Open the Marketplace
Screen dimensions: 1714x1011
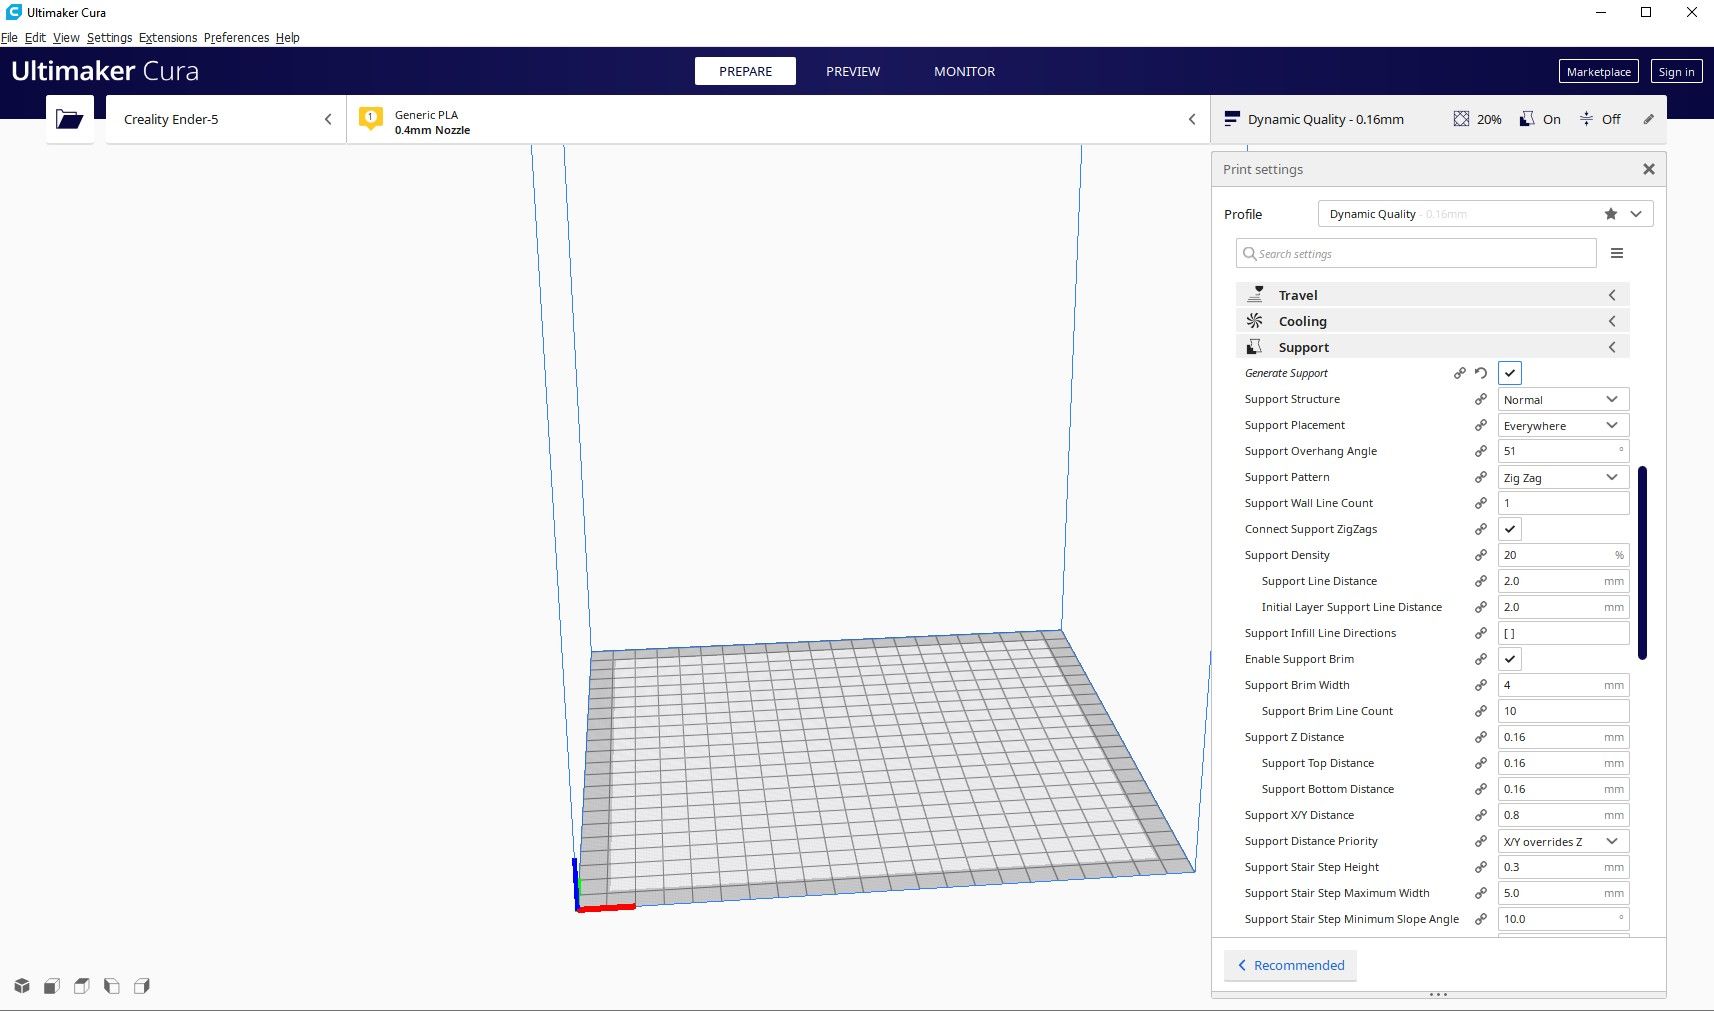tap(1598, 71)
